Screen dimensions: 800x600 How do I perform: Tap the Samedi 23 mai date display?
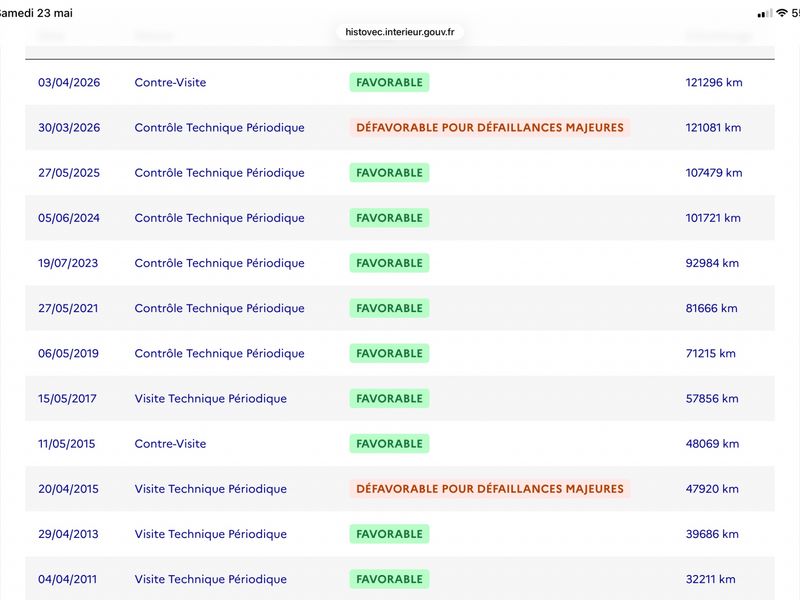tap(36, 13)
